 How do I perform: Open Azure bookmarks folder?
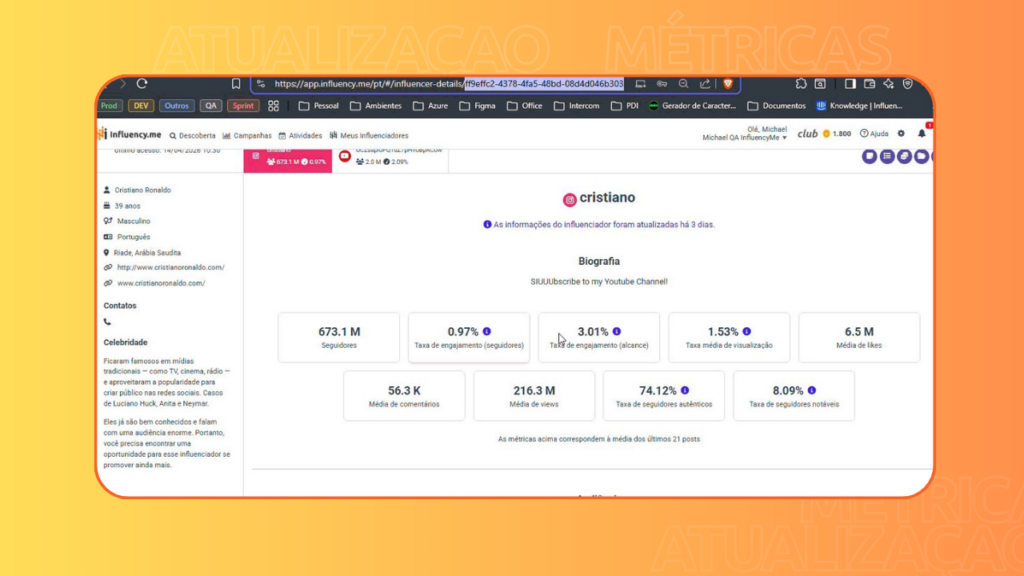(430, 106)
